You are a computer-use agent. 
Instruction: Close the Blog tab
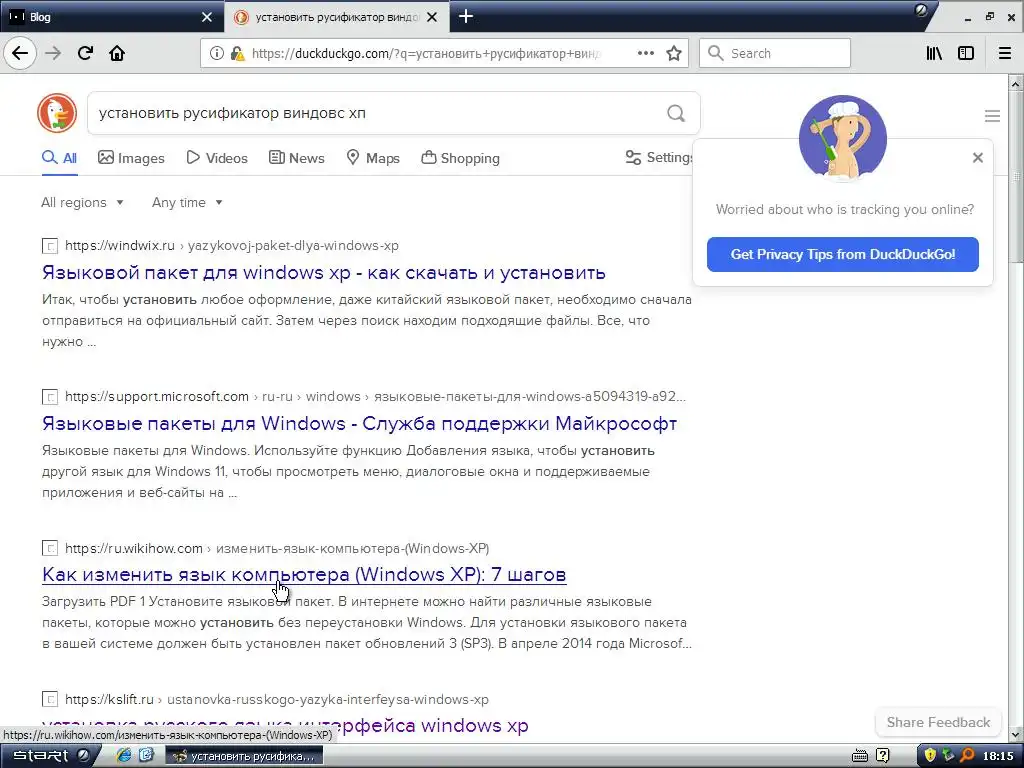click(207, 17)
